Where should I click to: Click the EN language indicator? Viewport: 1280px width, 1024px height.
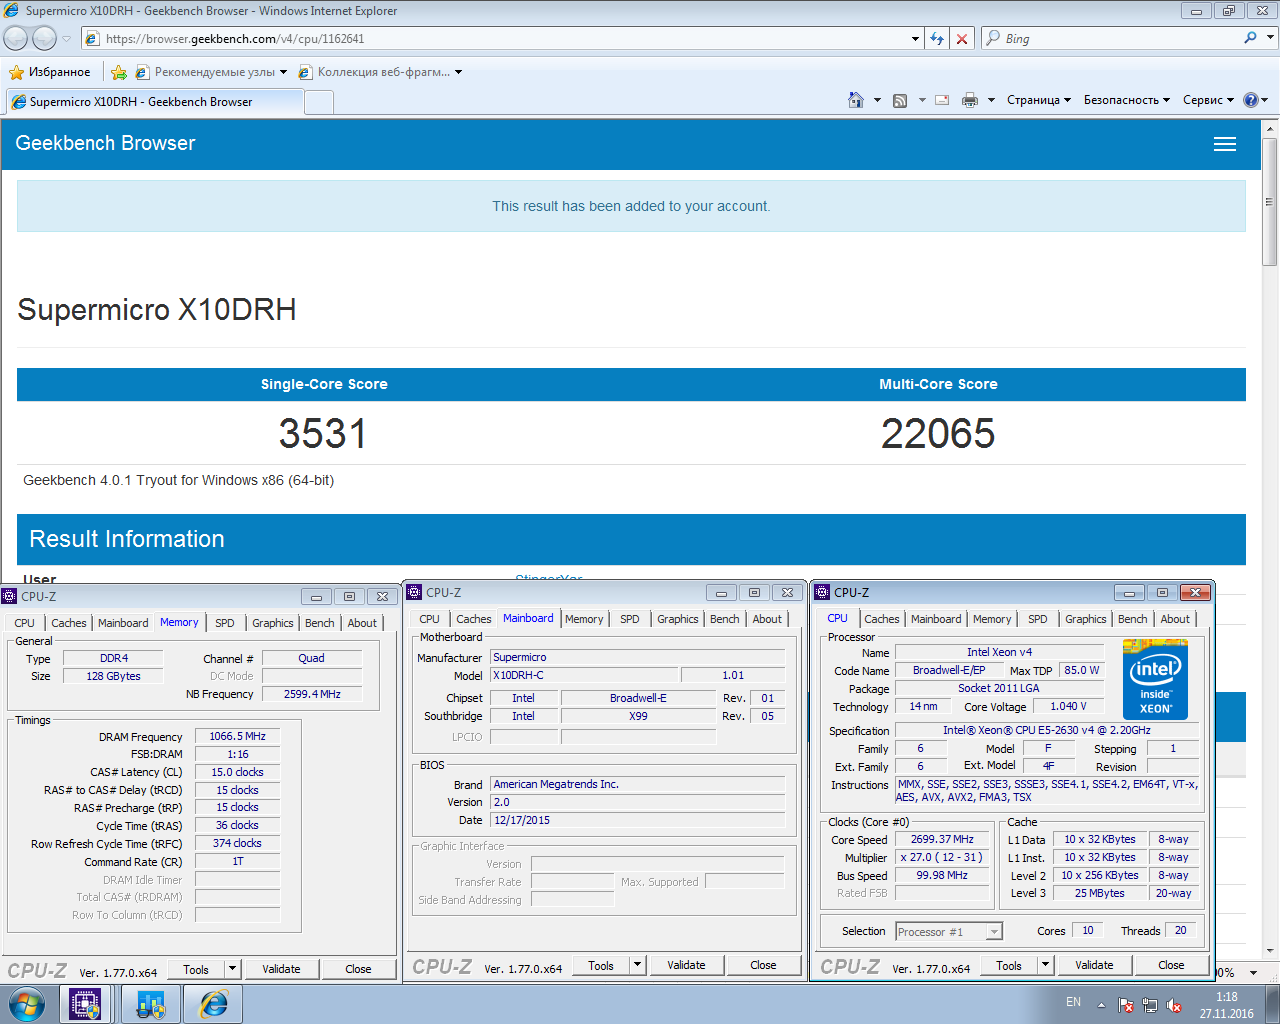coord(1073,1002)
